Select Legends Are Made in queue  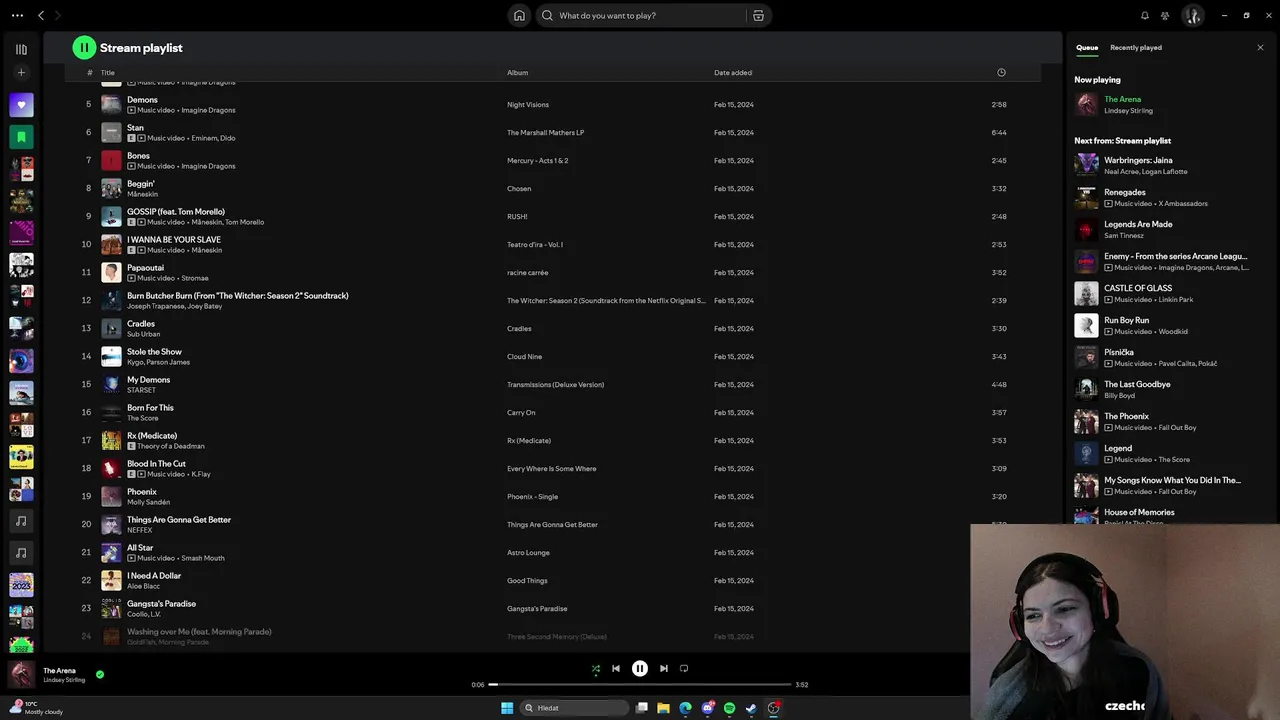(1138, 224)
